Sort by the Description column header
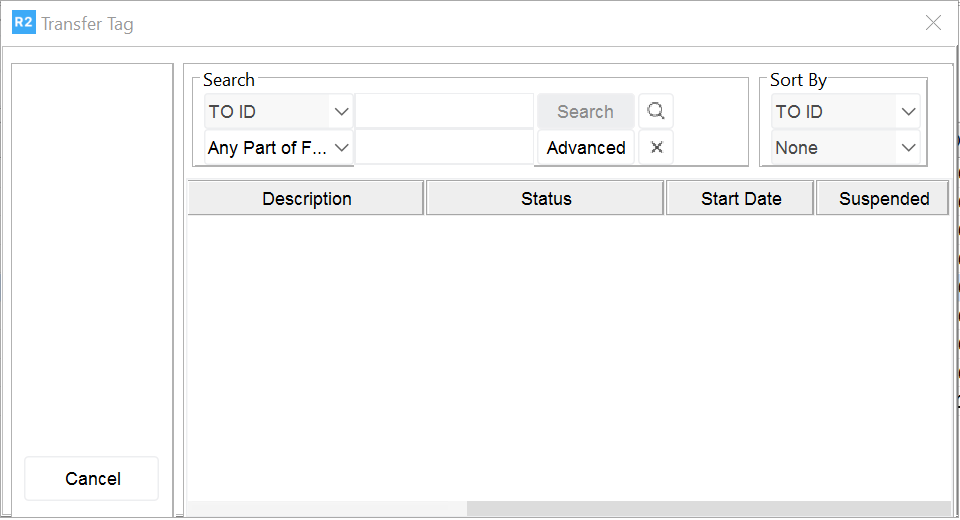This screenshot has height=520, width=960. tap(306, 198)
